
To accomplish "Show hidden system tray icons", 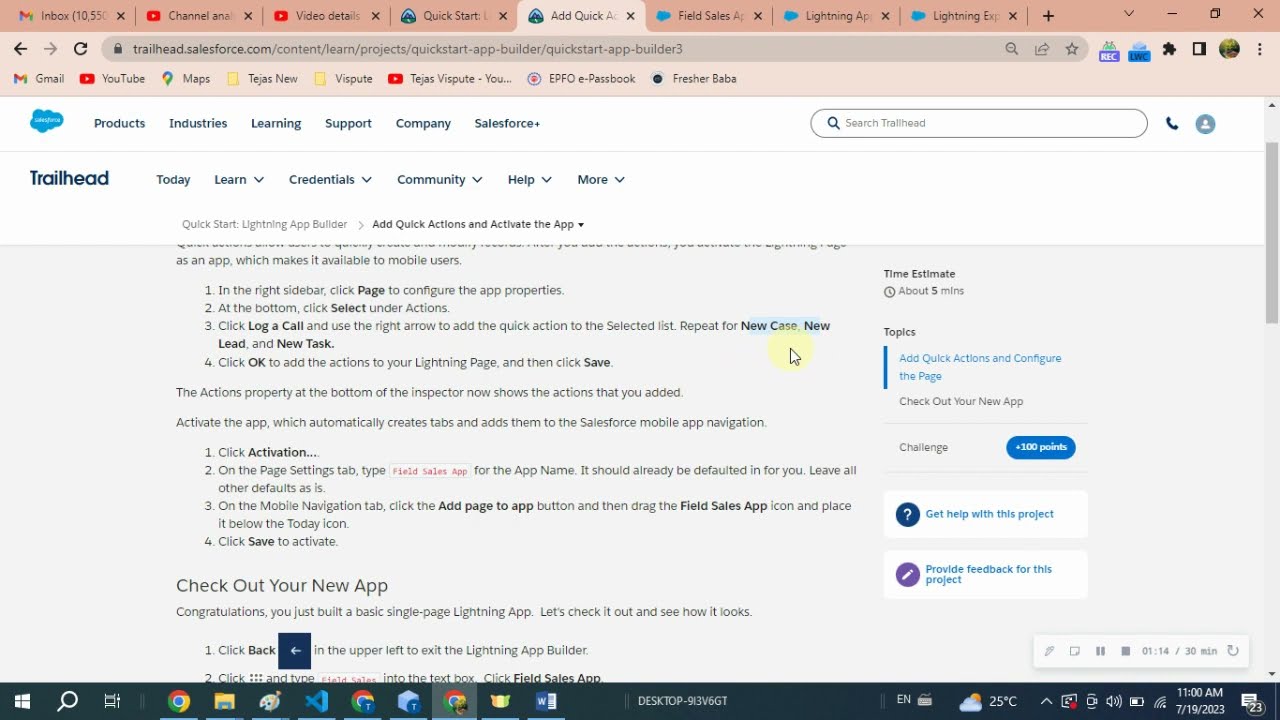I will tap(1046, 701).
